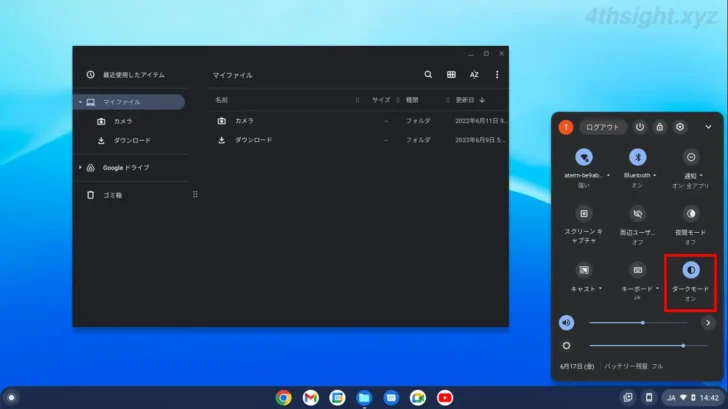728x409 pixels.
Task: Click the ログアウト button
Action: pos(602,127)
